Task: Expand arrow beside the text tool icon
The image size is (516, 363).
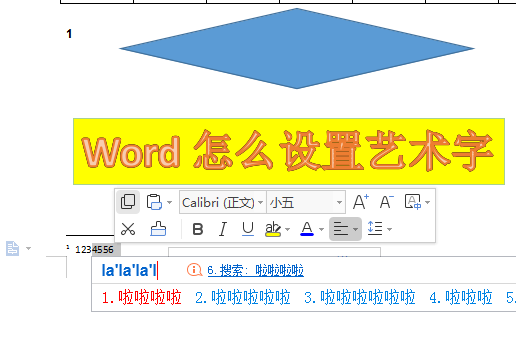Action: [428, 202]
